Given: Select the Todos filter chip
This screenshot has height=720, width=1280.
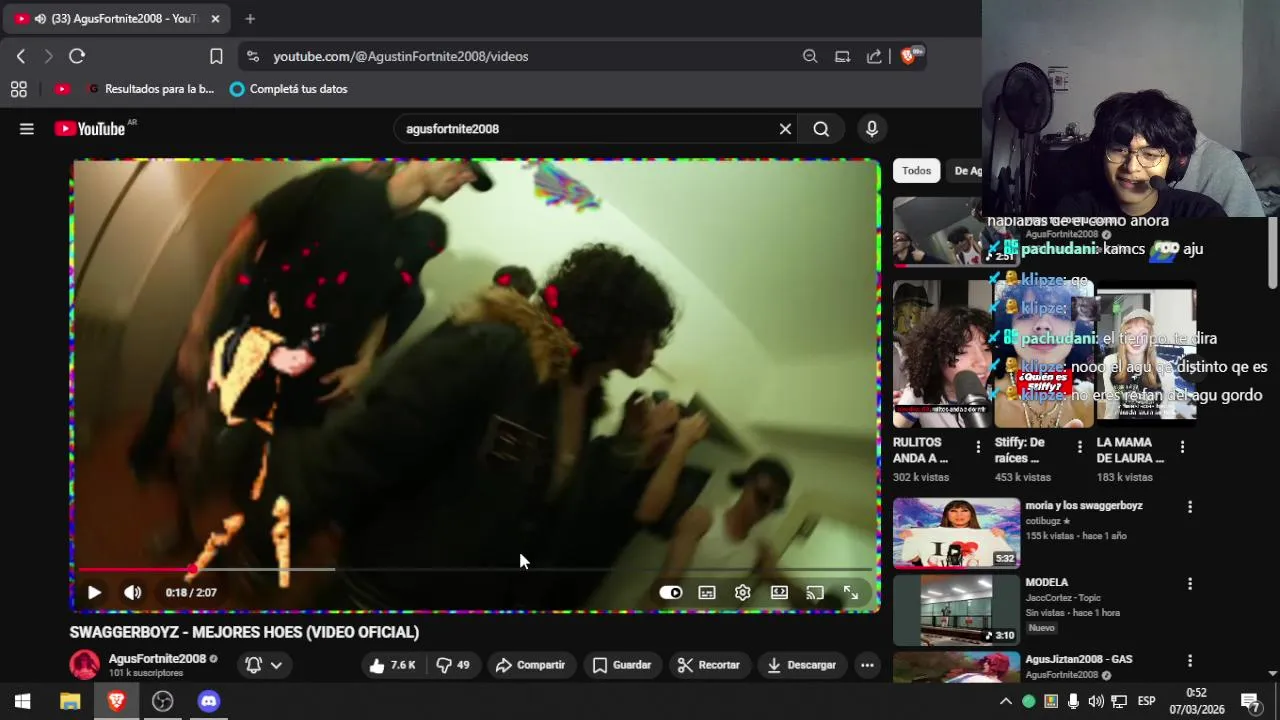Looking at the screenshot, I should 916,171.
